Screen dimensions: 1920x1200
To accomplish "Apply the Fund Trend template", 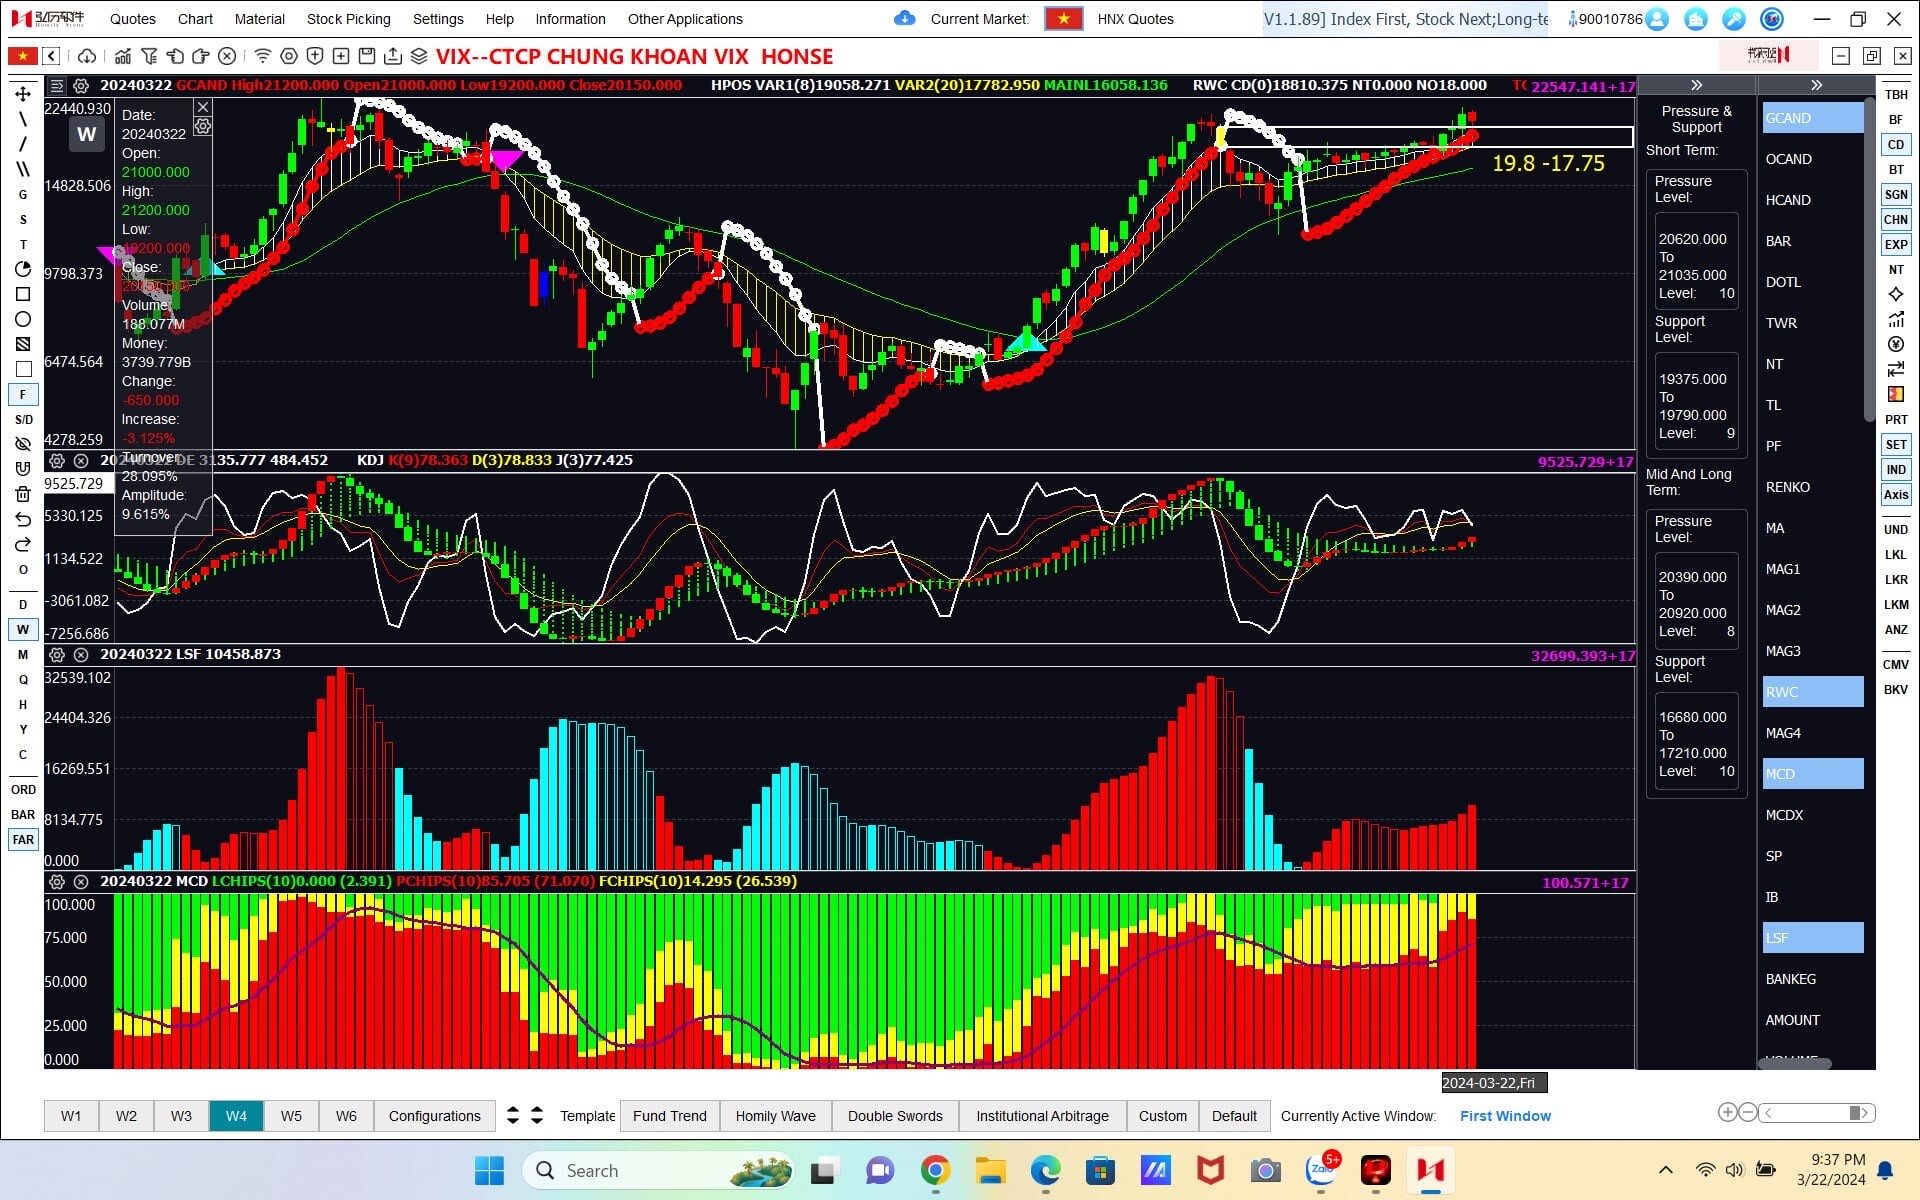I will click(x=670, y=1116).
